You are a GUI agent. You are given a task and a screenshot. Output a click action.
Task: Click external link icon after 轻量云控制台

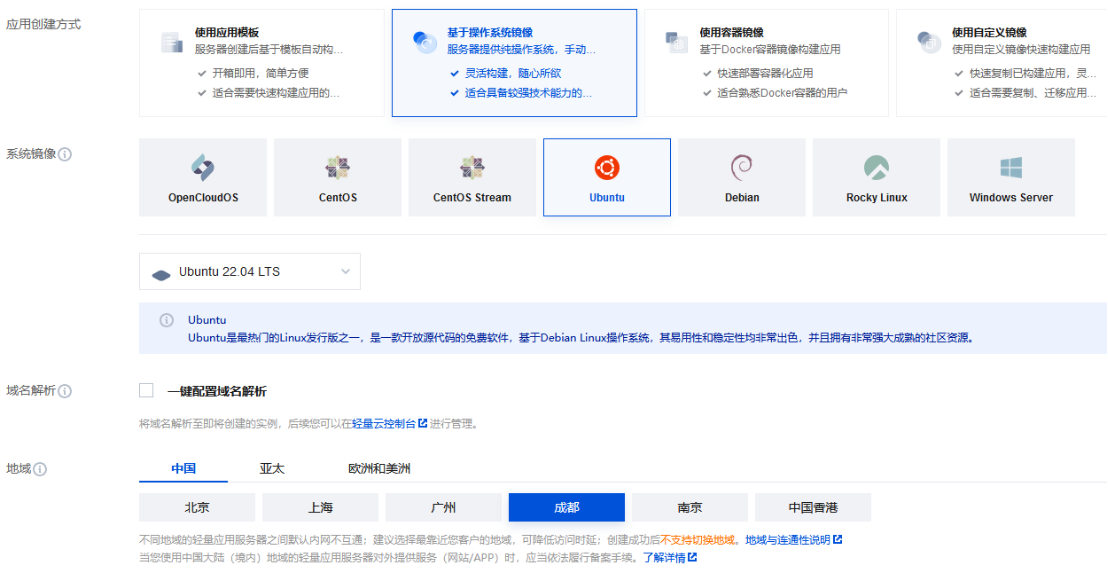pos(423,423)
